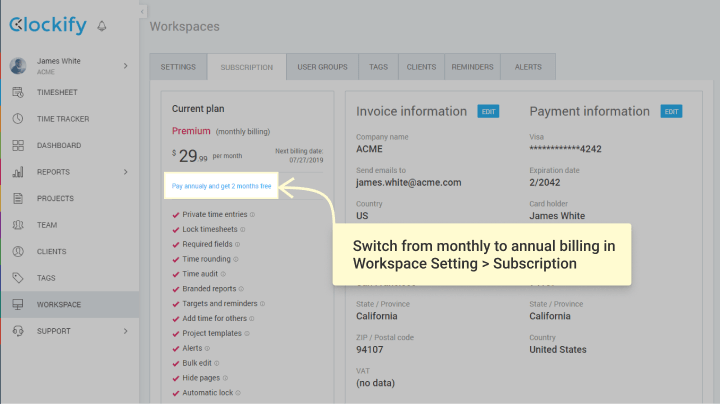Click the 07/27/2019 next billing date

(306, 160)
